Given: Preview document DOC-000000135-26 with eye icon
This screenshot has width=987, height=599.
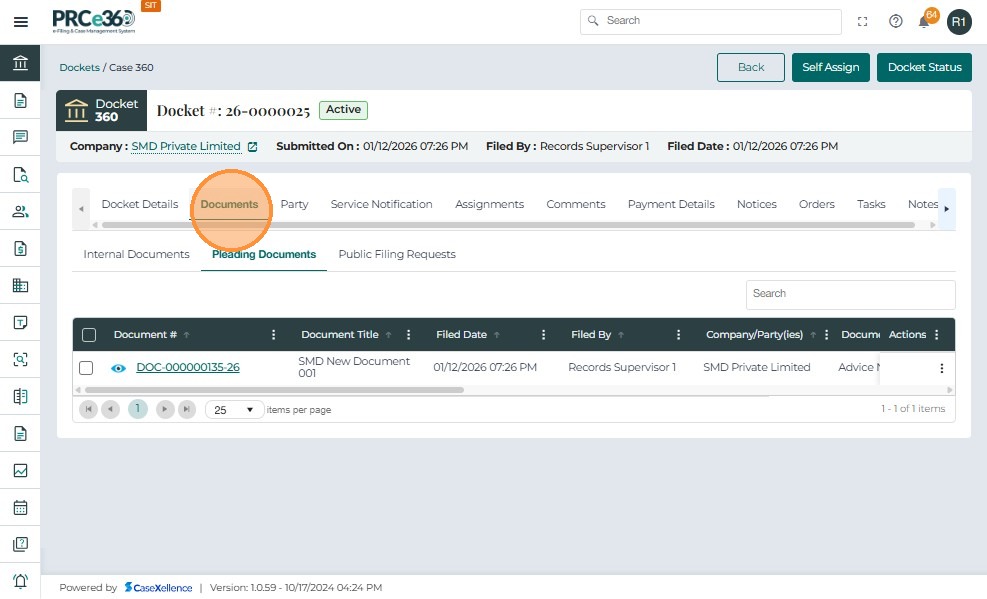Looking at the screenshot, I should [118, 368].
